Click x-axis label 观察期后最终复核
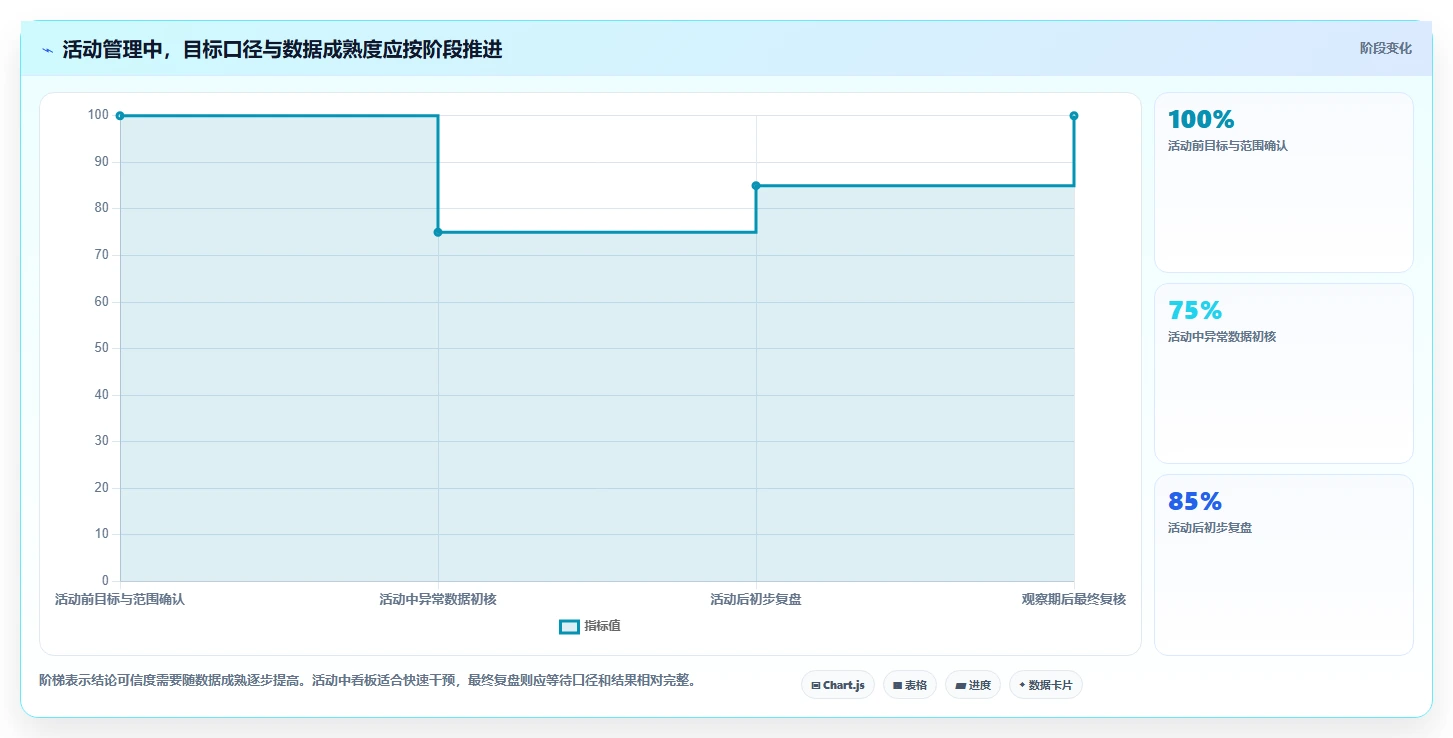 pyautogui.click(x=1074, y=600)
